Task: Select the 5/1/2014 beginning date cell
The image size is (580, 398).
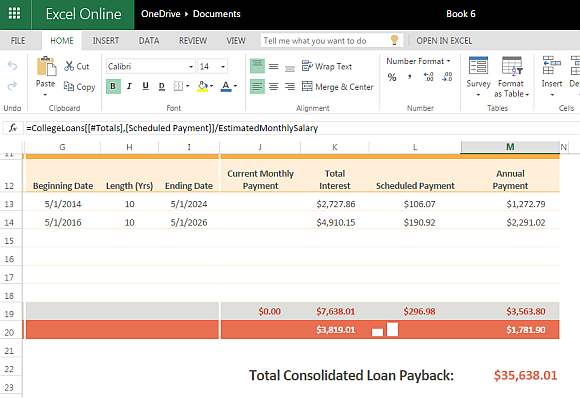Action: [x=63, y=204]
